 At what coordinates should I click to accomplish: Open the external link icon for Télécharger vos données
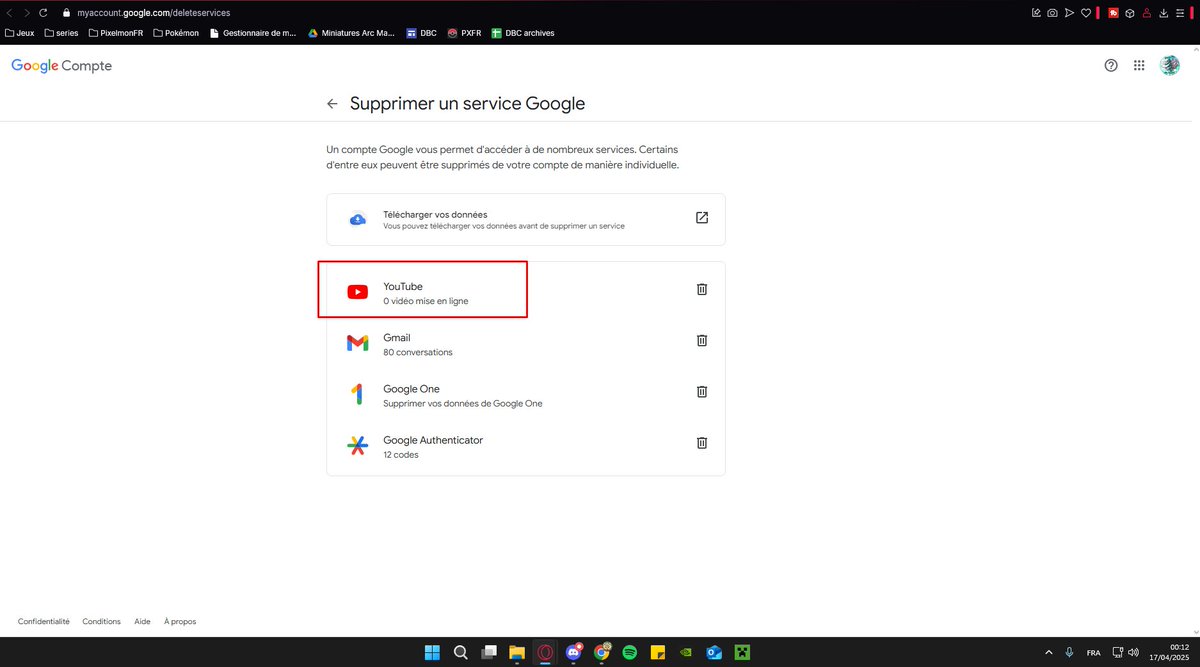pos(702,218)
